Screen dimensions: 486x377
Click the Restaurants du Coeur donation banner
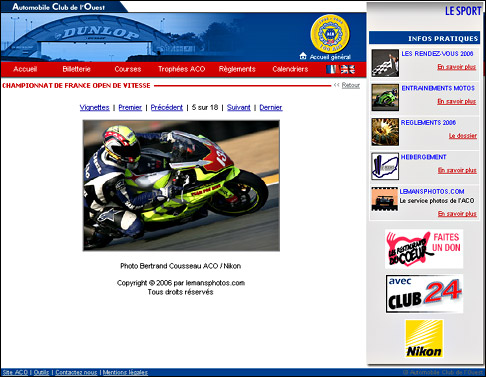[x=424, y=249]
